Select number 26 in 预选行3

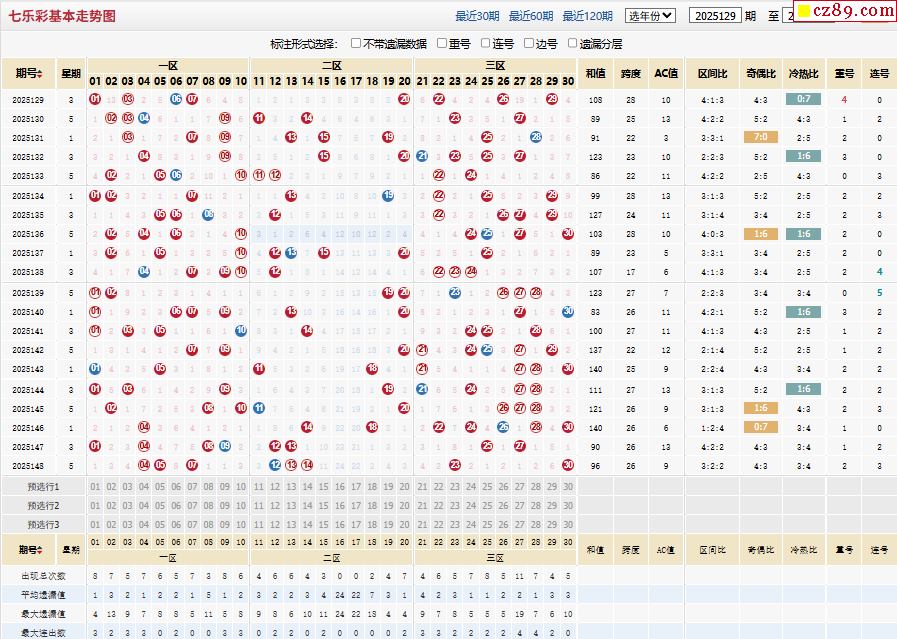point(503,525)
